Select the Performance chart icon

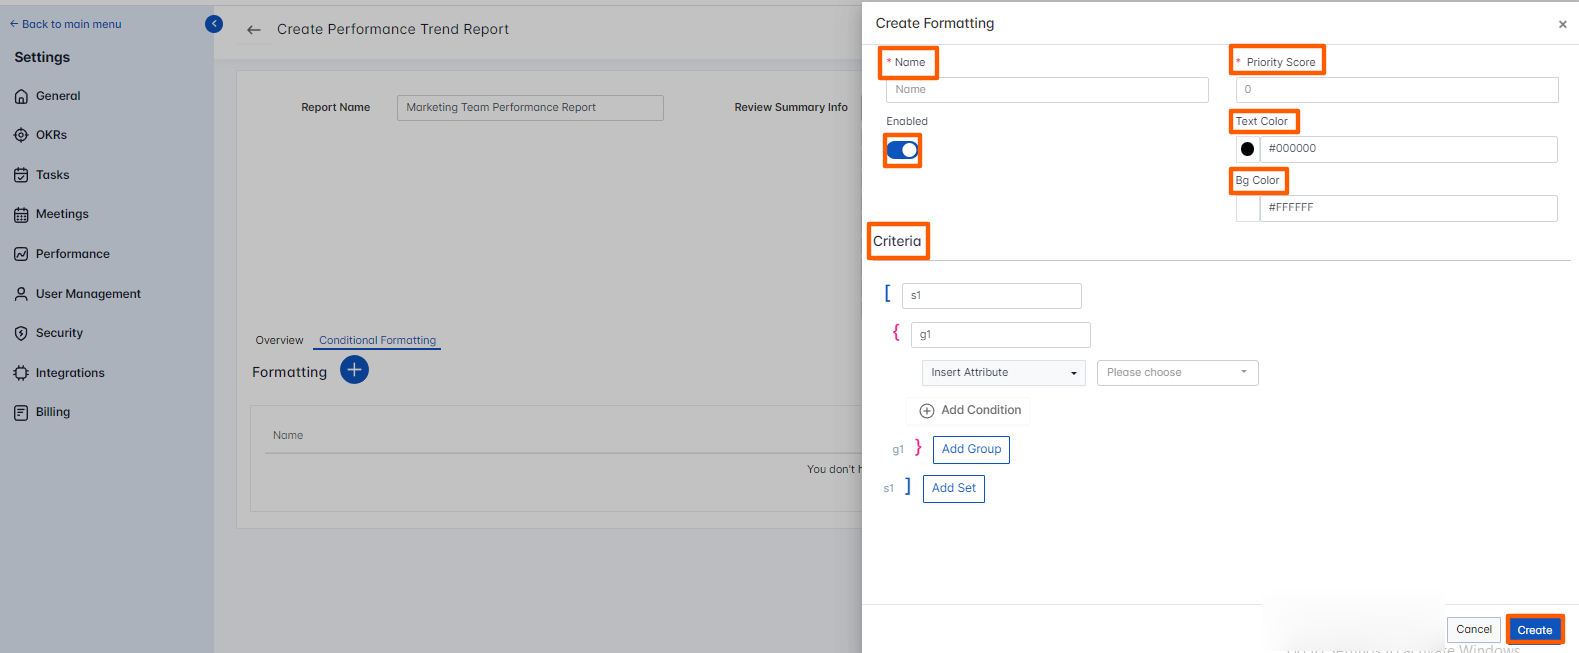point(21,254)
